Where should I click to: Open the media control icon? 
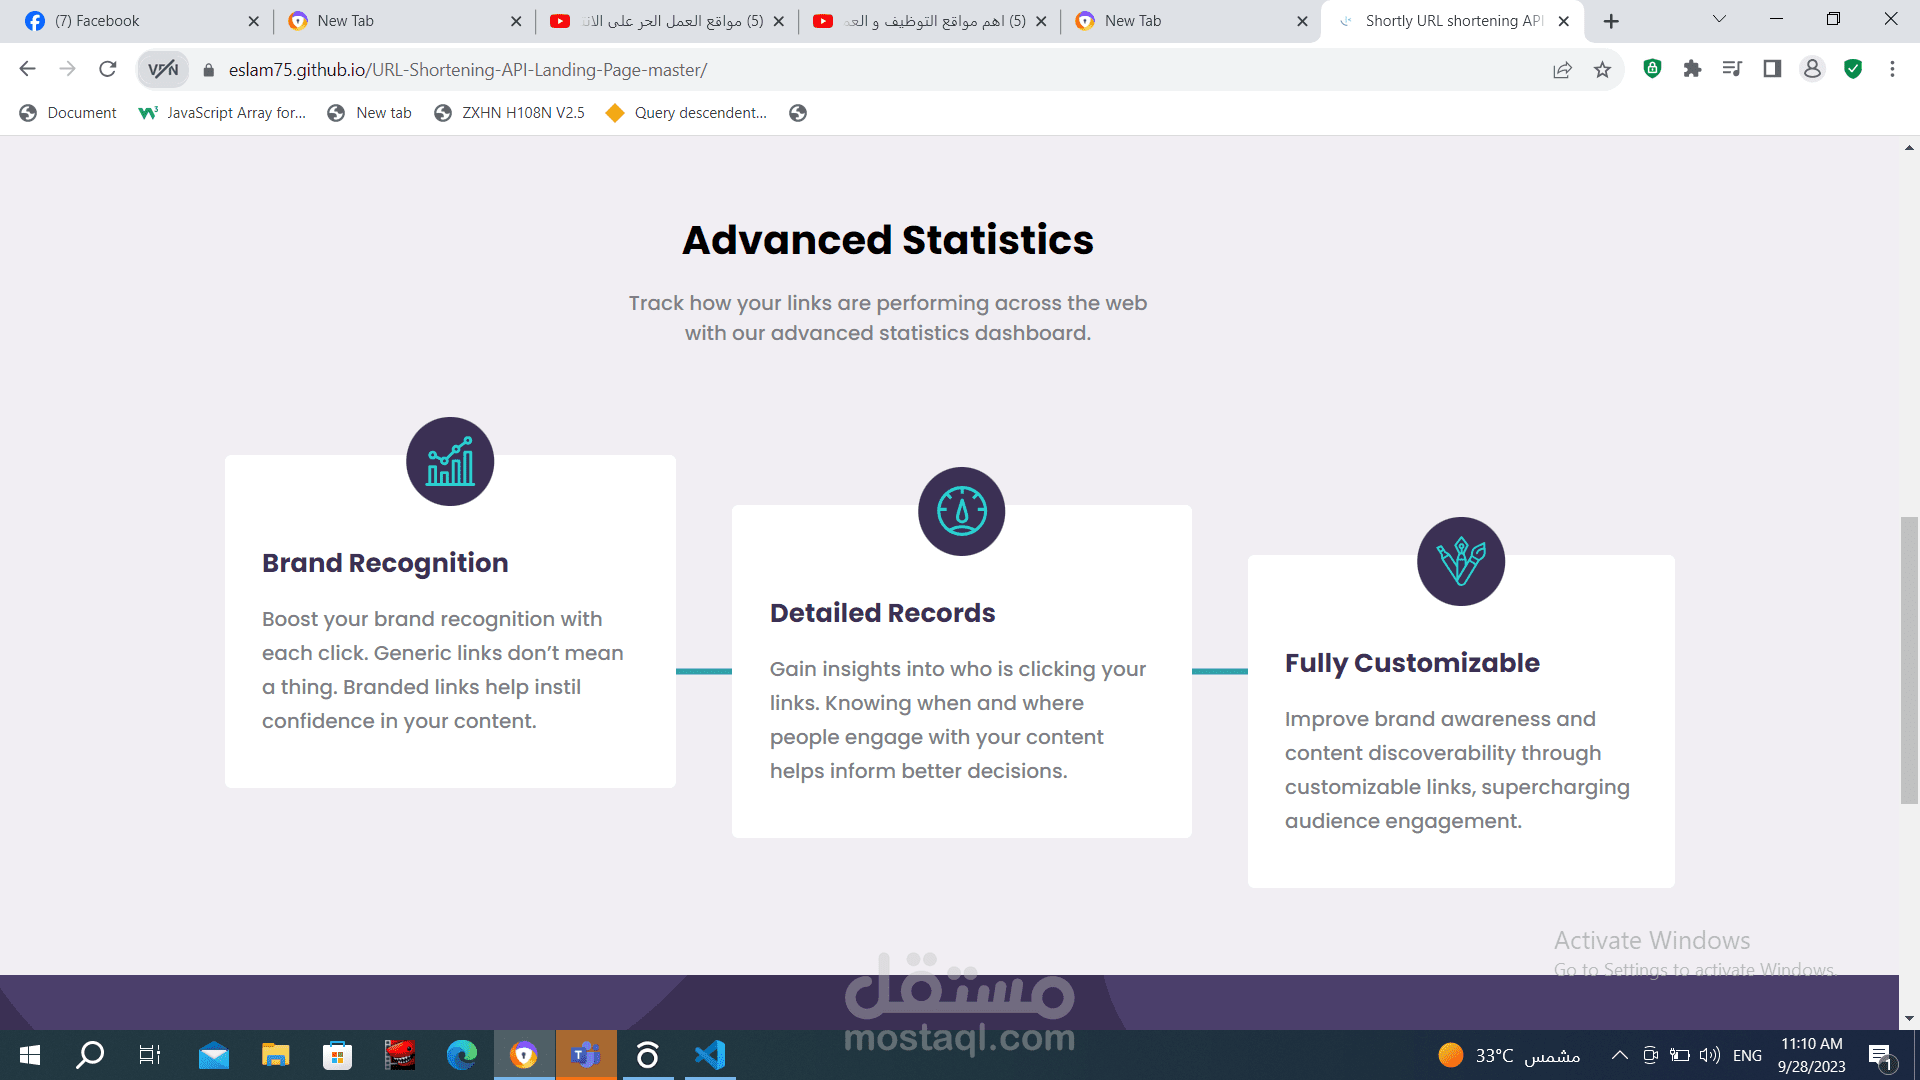click(1732, 69)
